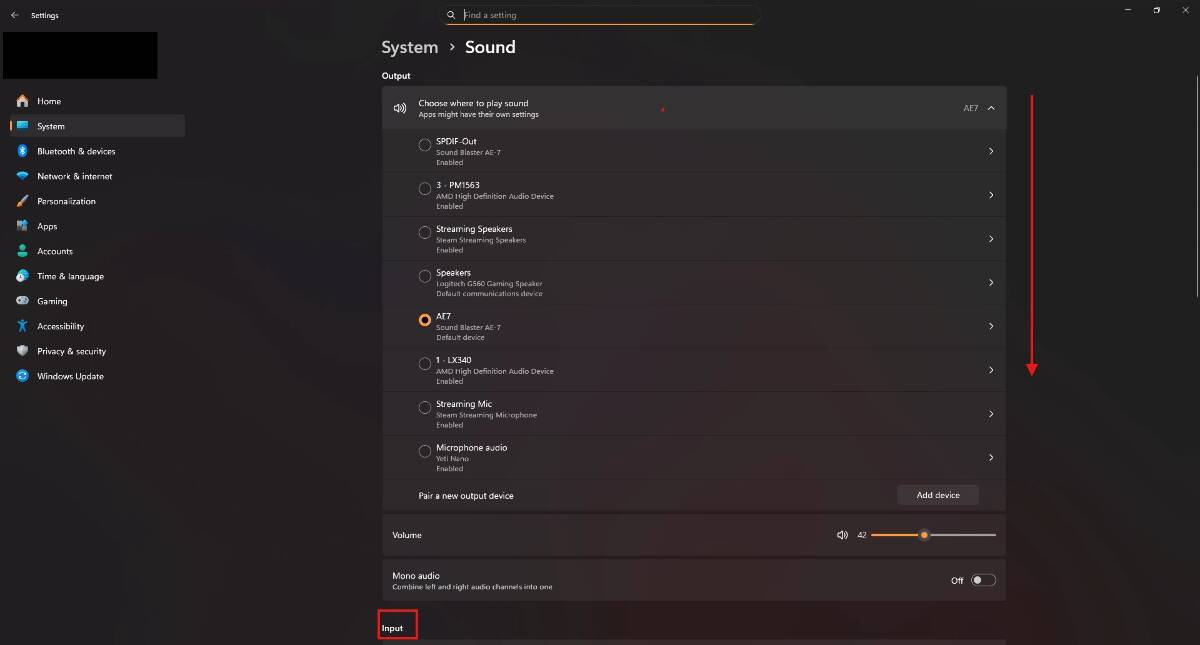Select SPDIF-Out as output device

[425, 145]
